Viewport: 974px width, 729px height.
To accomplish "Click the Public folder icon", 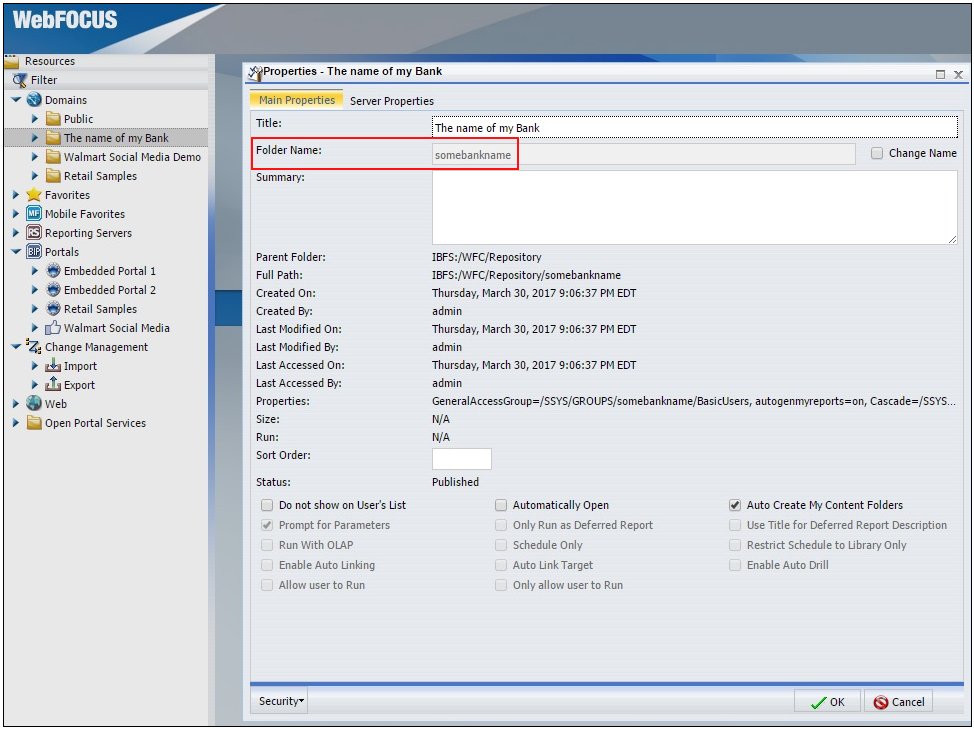I will (53, 119).
